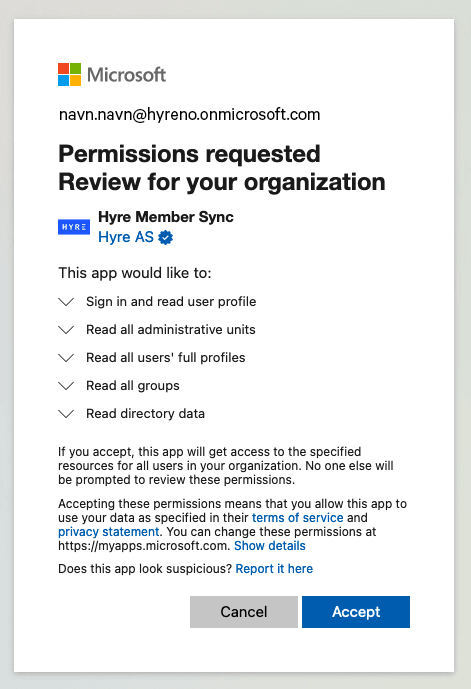Screen dimensions: 471x689
Task: Expand Read directory data chevron
Action: pos(66,414)
